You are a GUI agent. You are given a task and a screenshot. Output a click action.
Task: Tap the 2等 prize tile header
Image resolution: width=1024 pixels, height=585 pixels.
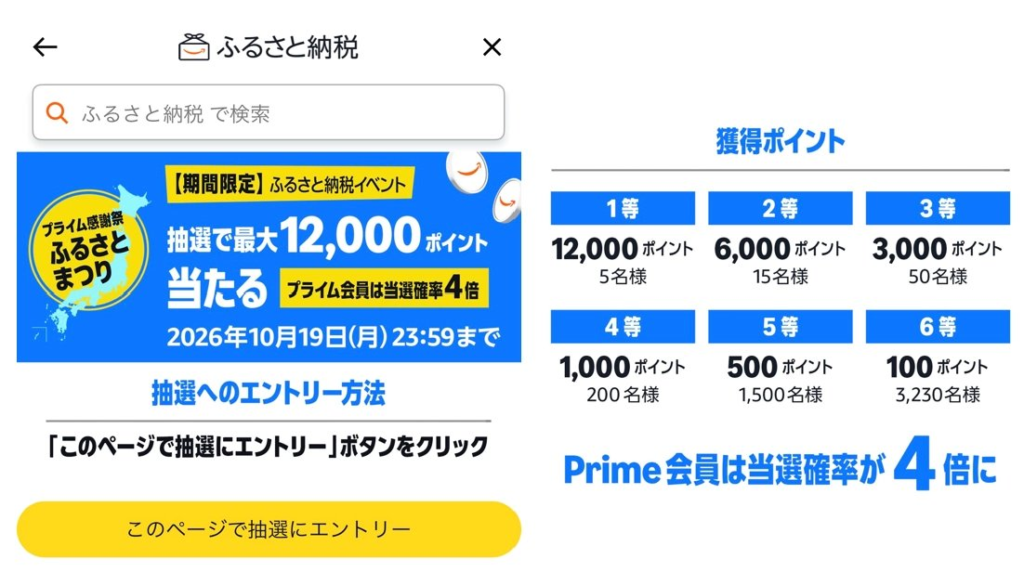[x=780, y=208]
